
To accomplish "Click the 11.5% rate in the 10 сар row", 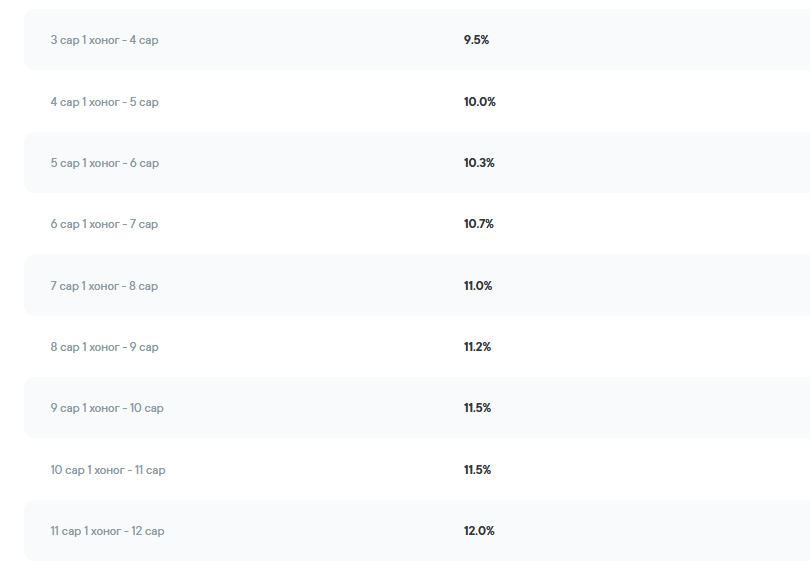I will 477,470.
